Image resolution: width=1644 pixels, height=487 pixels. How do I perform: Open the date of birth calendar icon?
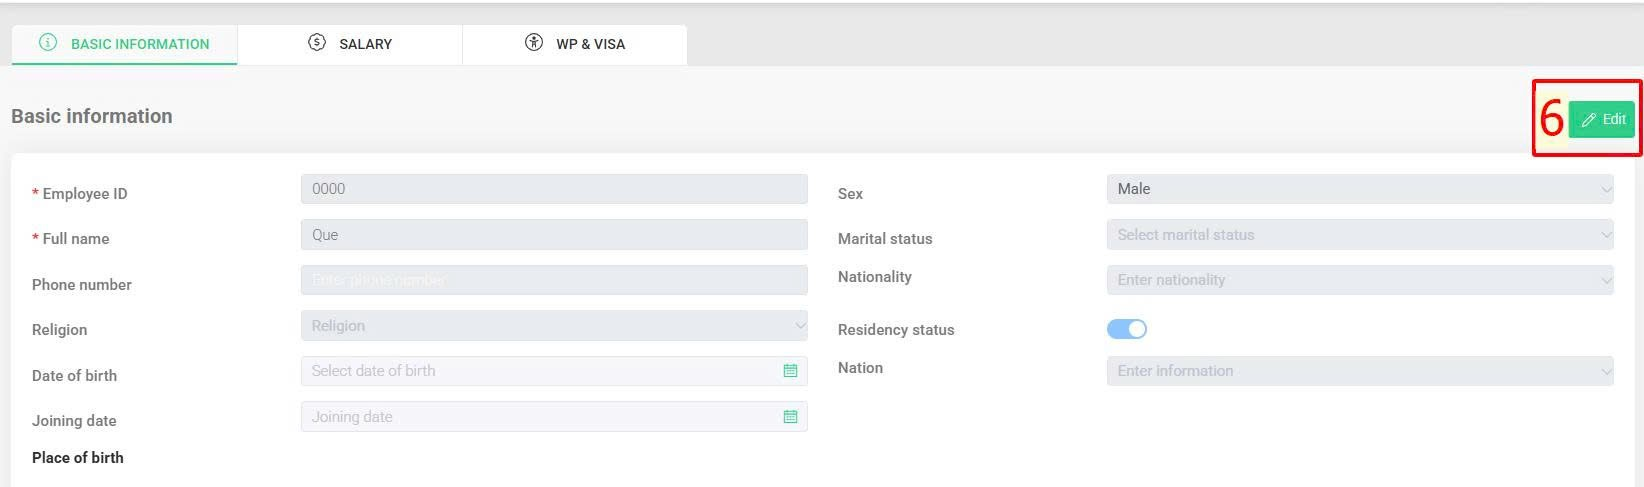coord(790,371)
